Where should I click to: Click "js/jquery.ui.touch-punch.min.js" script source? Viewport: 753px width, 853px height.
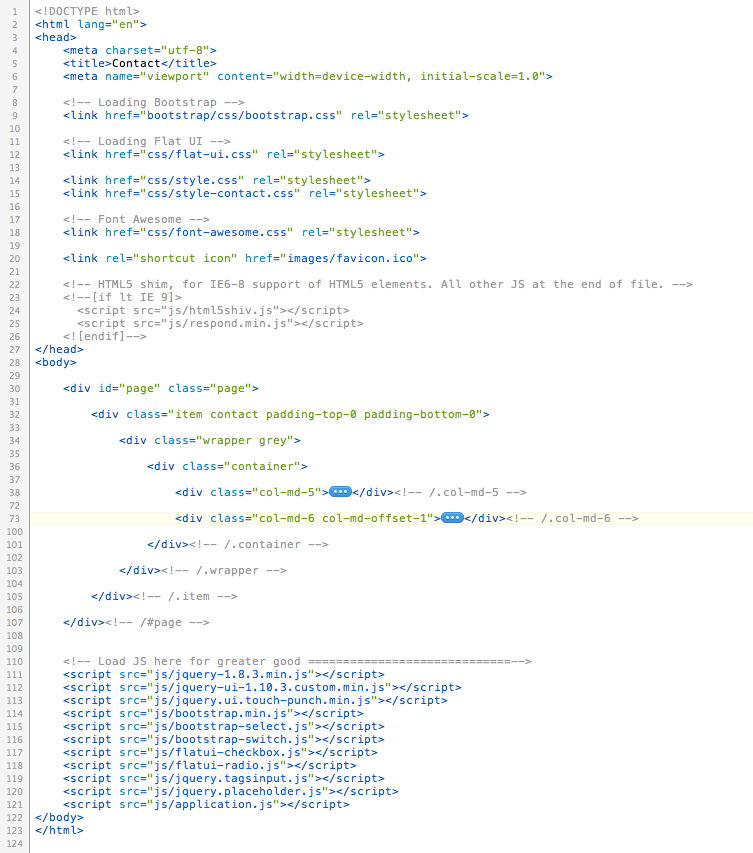click(262, 701)
